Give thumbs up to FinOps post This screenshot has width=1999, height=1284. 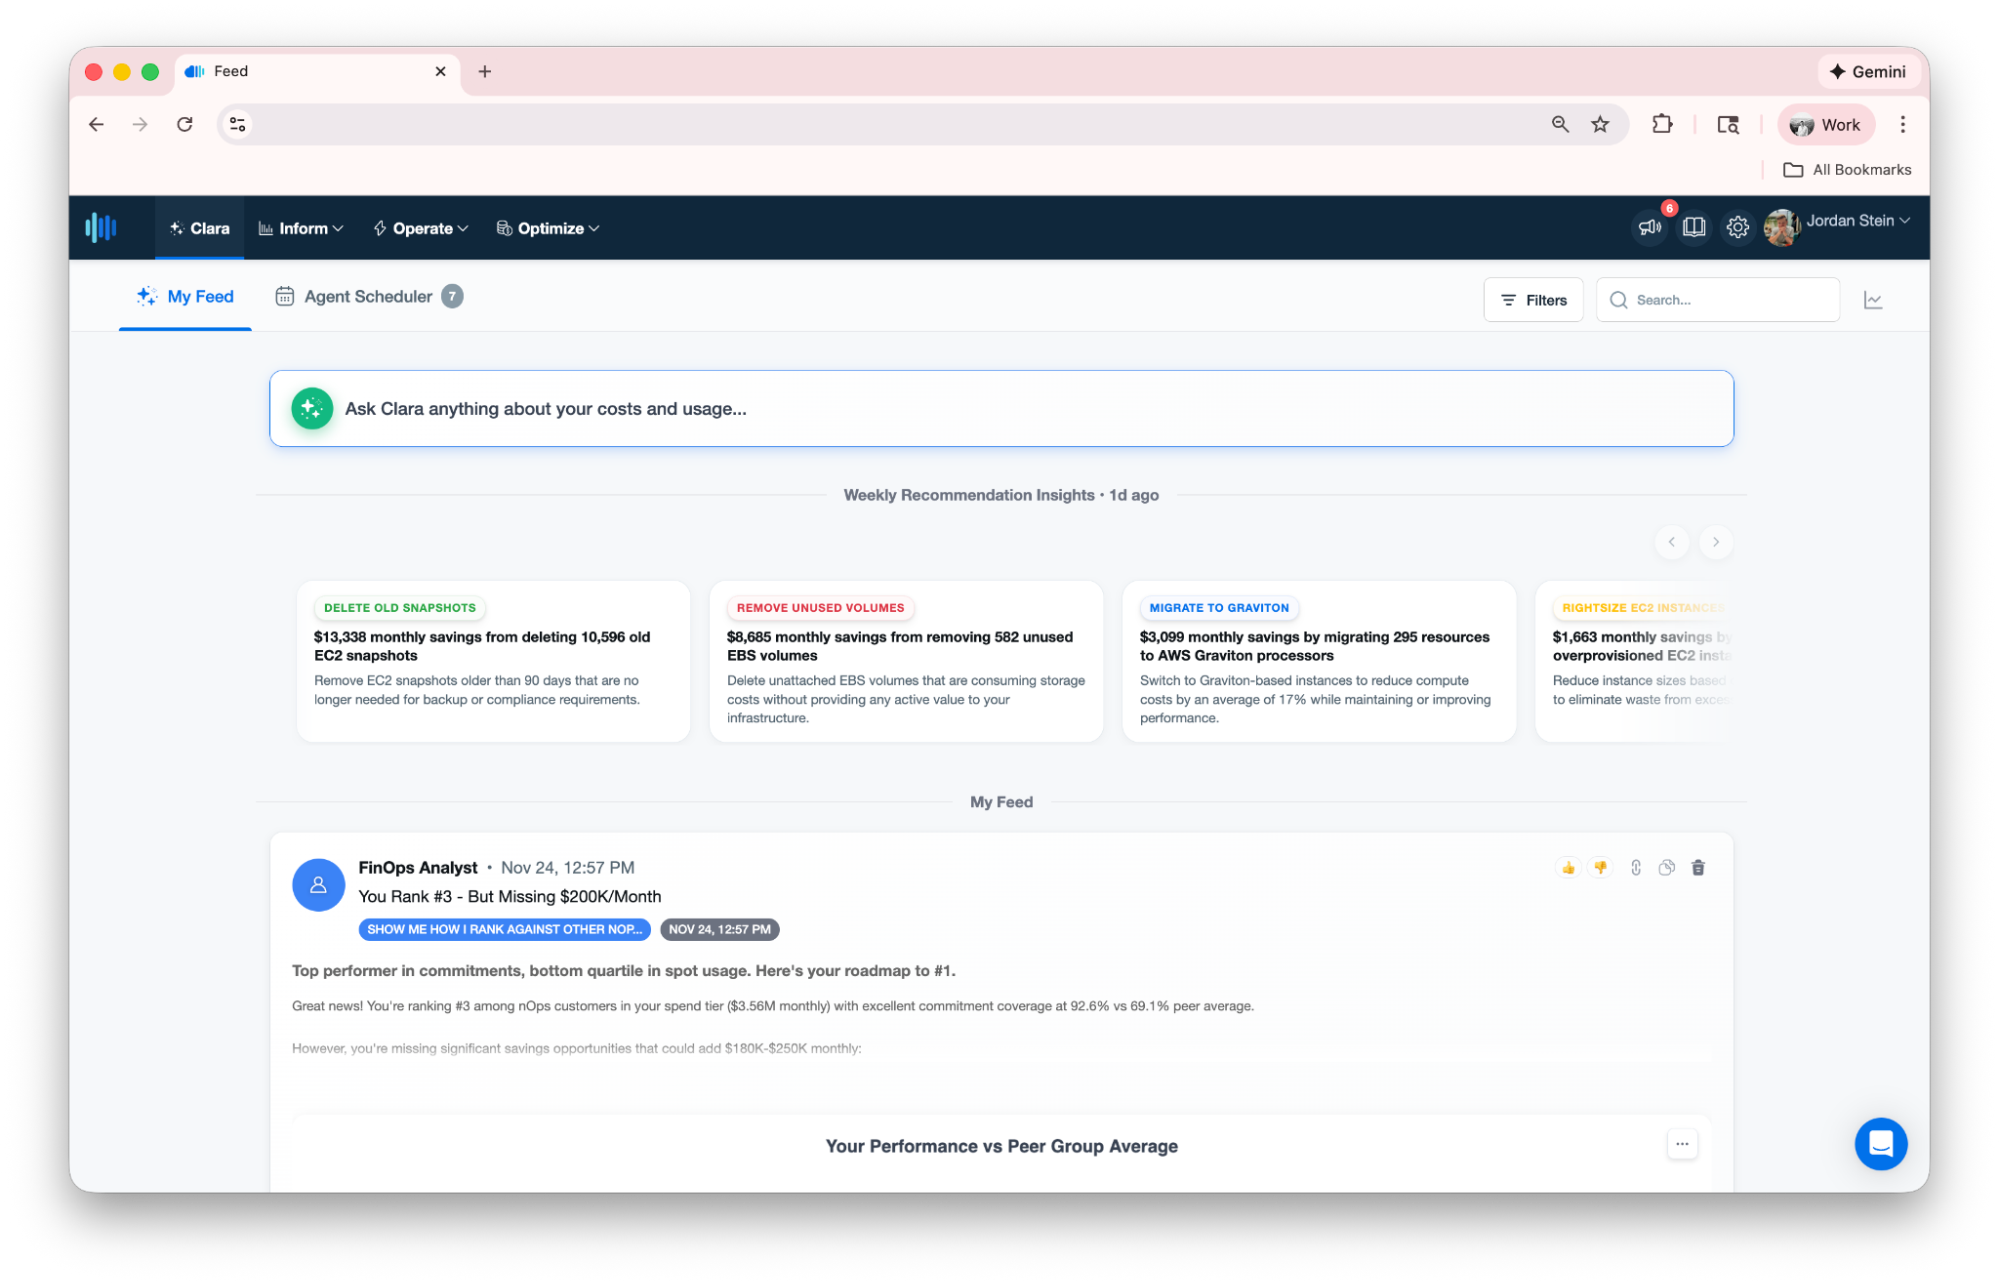coord(1568,868)
